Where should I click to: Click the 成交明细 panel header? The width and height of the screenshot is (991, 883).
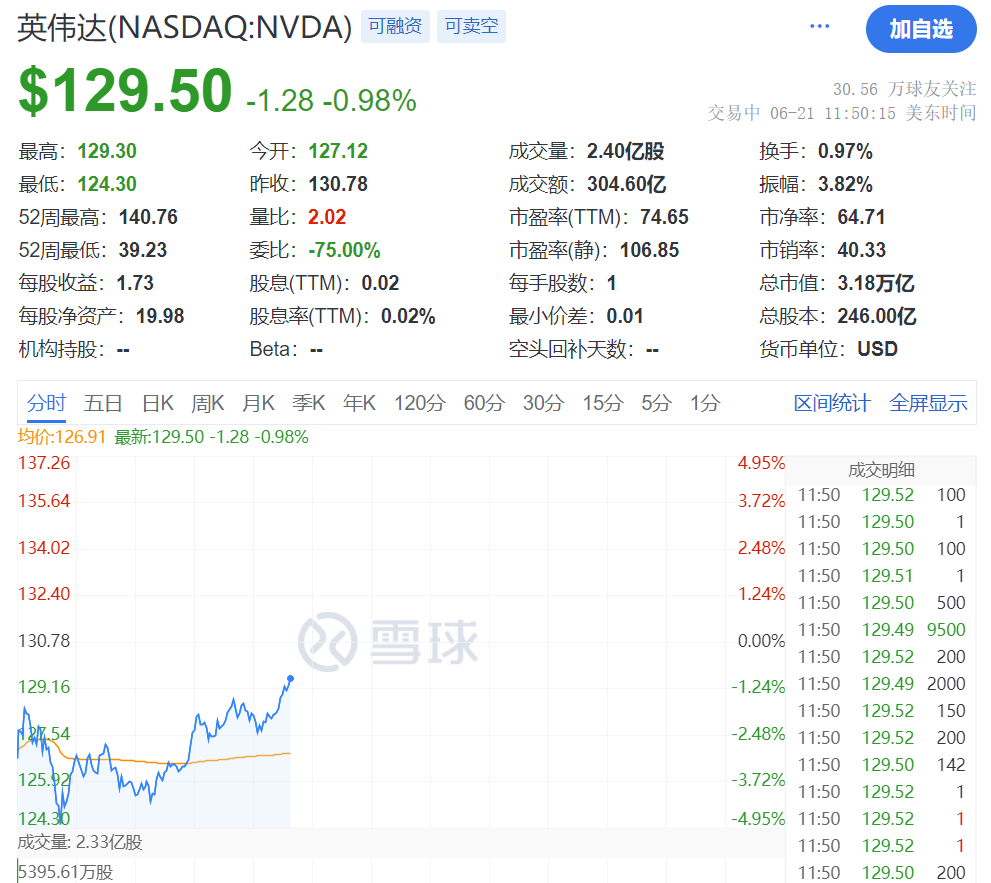881,470
